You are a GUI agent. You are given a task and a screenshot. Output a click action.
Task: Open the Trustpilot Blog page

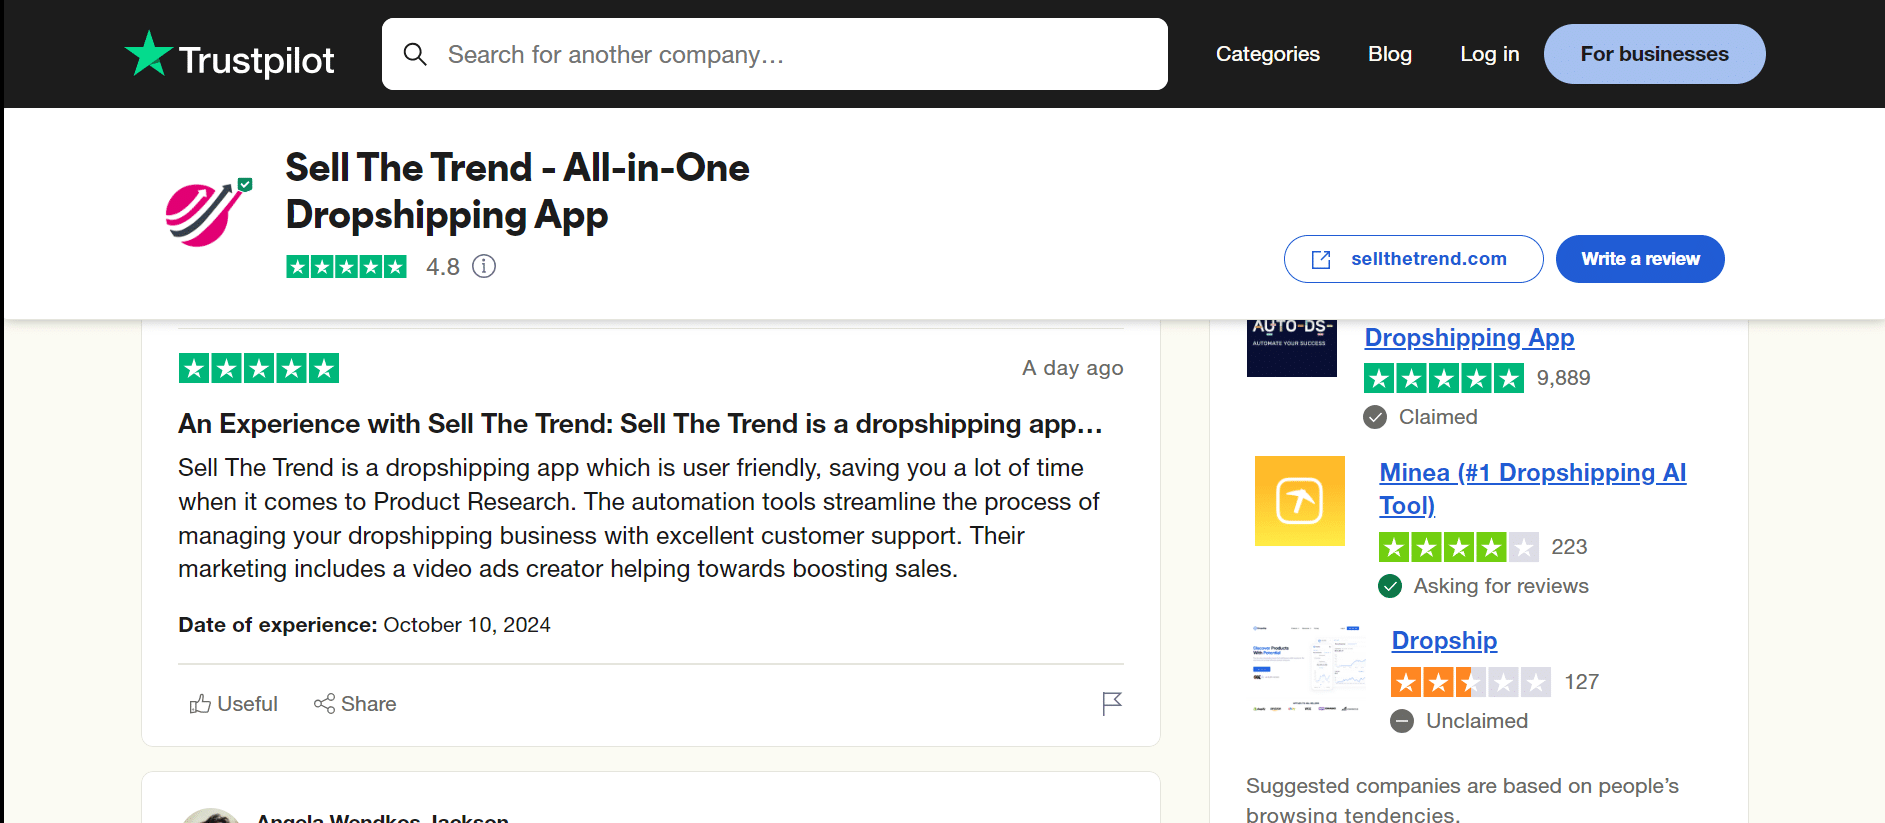tap(1390, 54)
